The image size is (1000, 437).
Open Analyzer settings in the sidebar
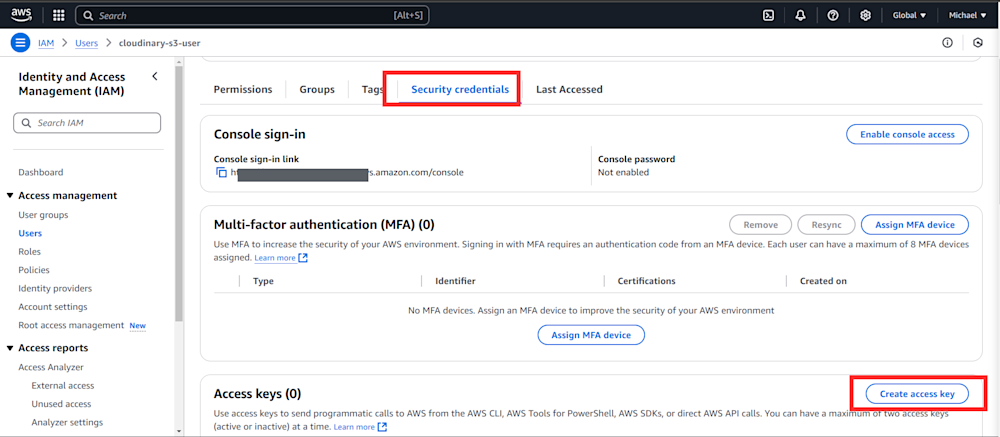click(67, 422)
